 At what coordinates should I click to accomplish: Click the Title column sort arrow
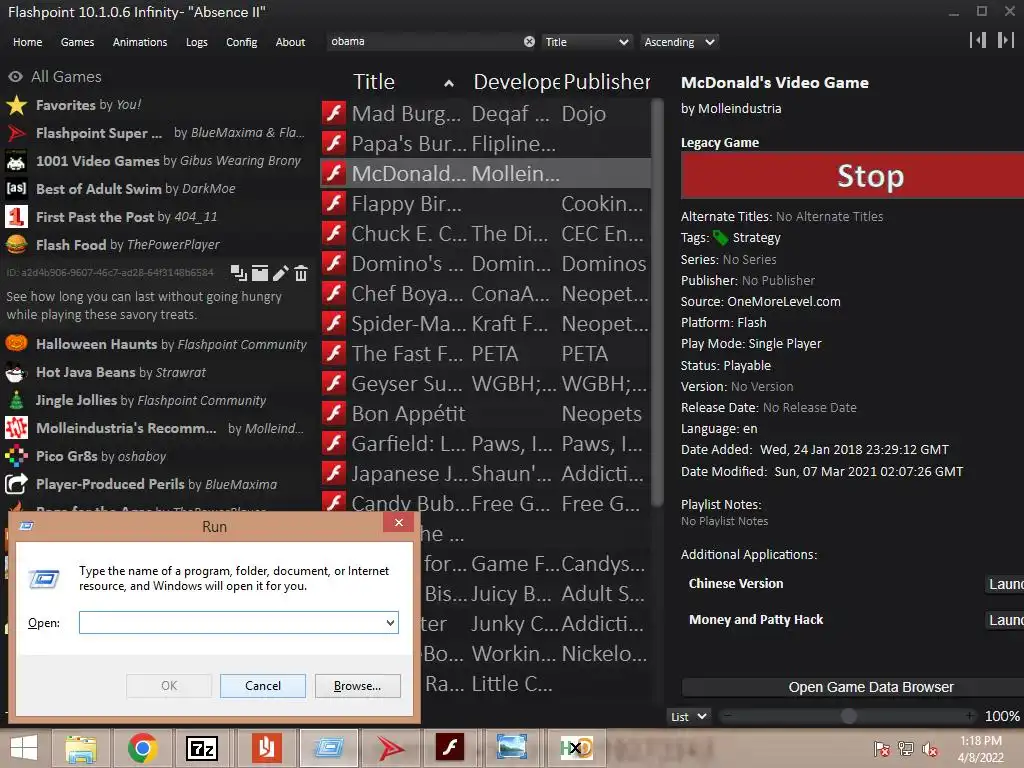coord(449,83)
